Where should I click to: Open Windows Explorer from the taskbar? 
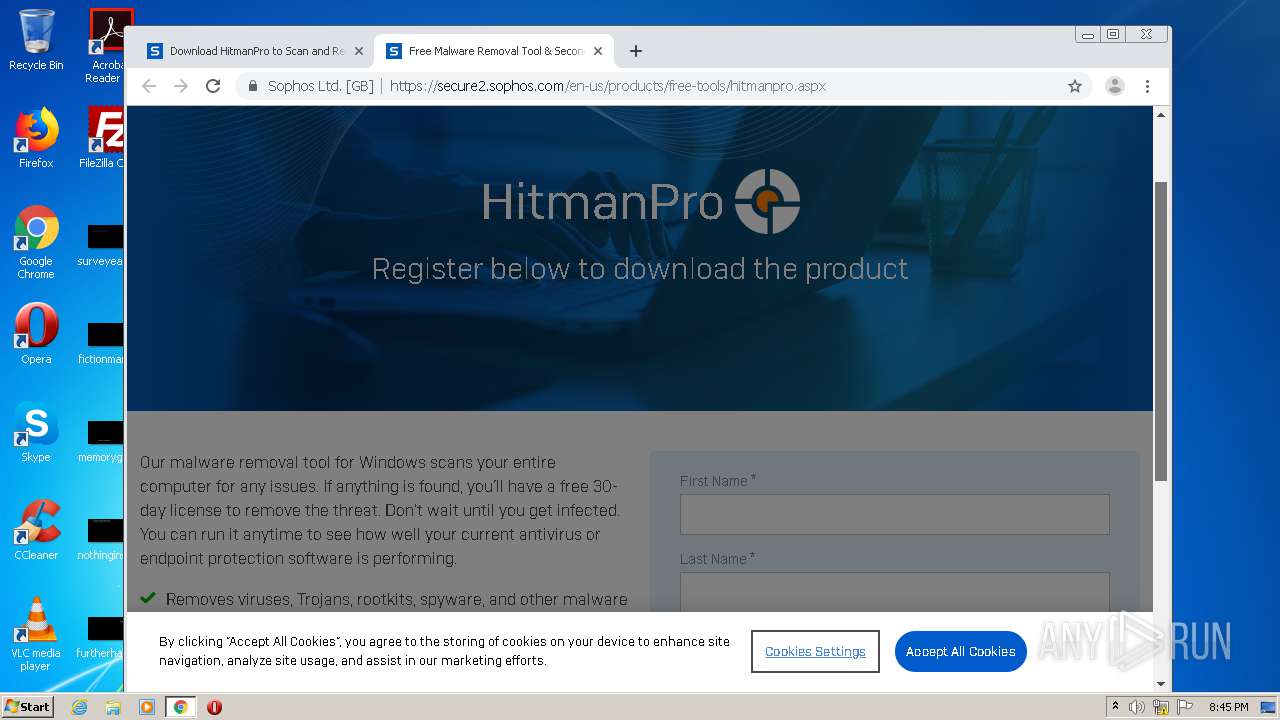coord(113,707)
